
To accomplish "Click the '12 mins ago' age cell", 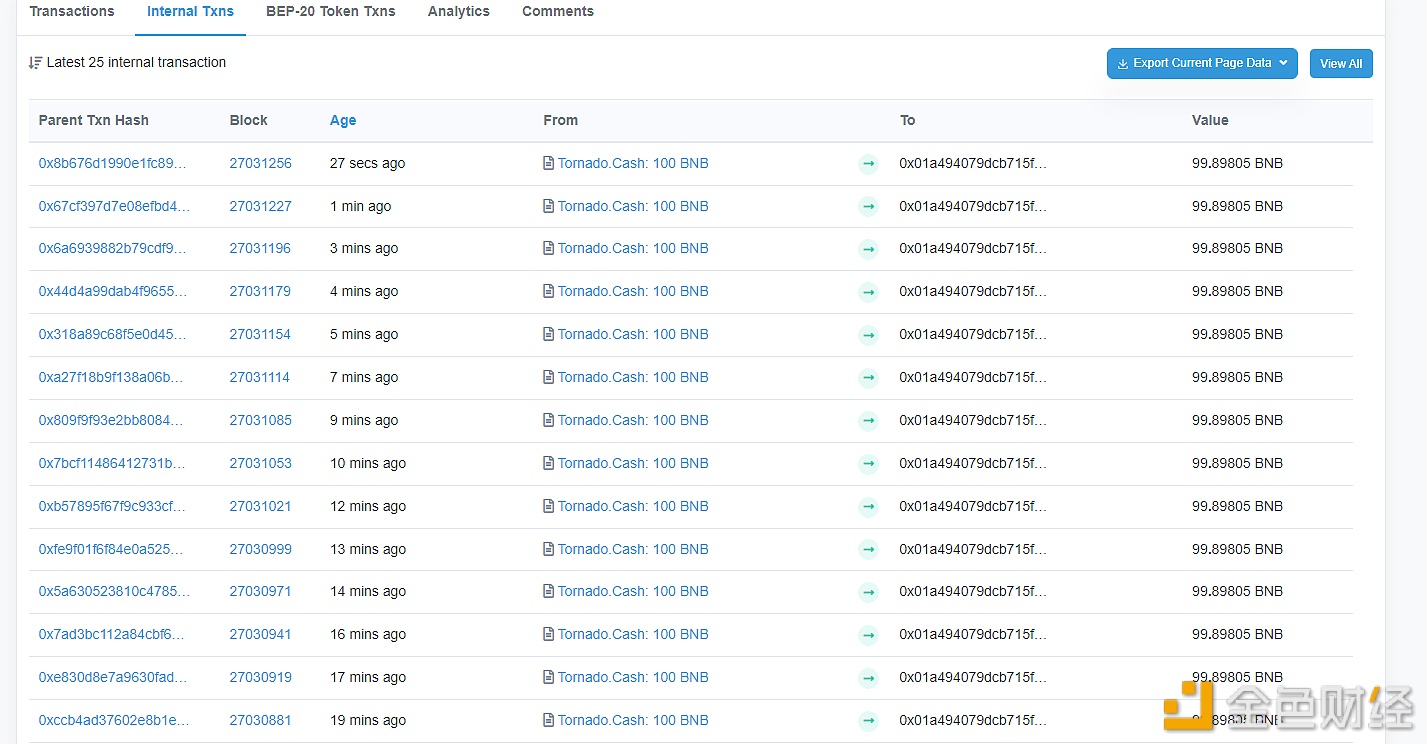I will [368, 506].
